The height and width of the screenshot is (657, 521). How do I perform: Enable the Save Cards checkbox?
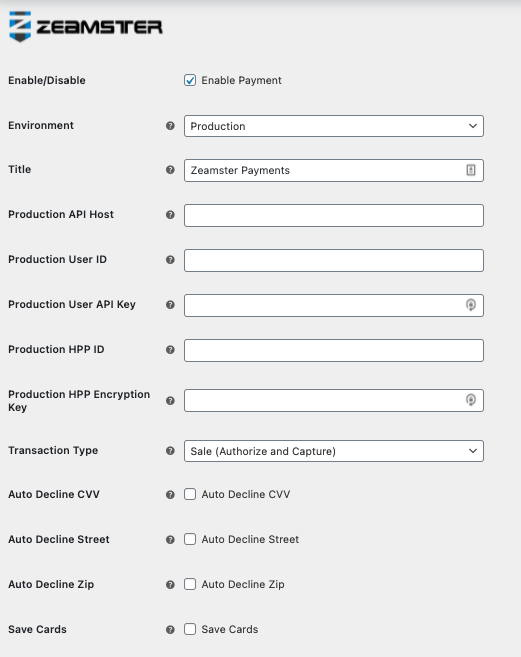point(190,629)
